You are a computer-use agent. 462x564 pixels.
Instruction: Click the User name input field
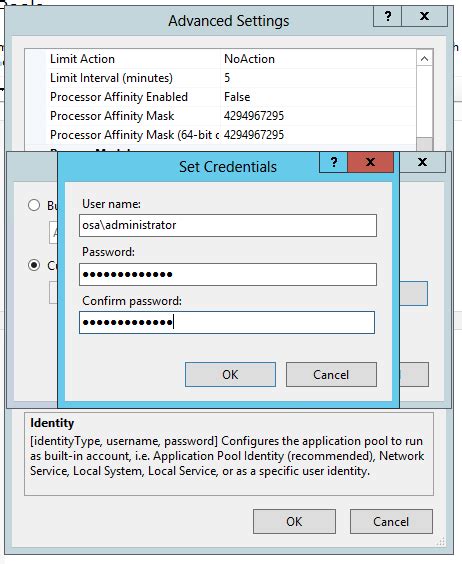point(228,226)
